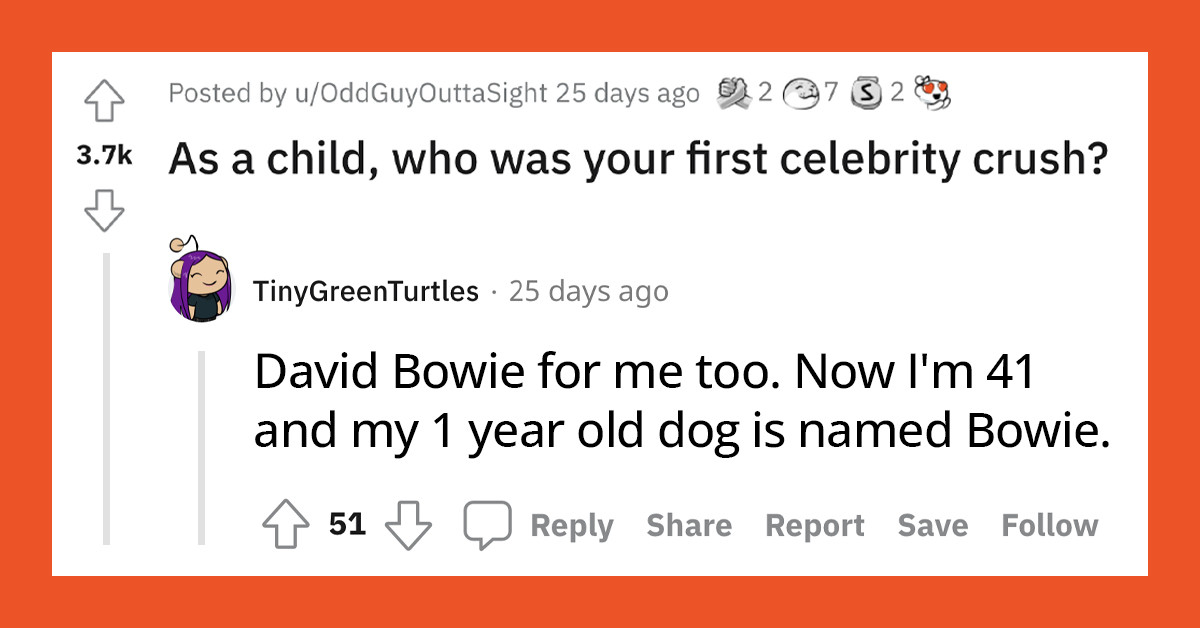Image resolution: width=1200 pixels, height=628 pixels.
Task: Follow TinyGreenTurtles via the Follow link
Action: pos(1050,524)
